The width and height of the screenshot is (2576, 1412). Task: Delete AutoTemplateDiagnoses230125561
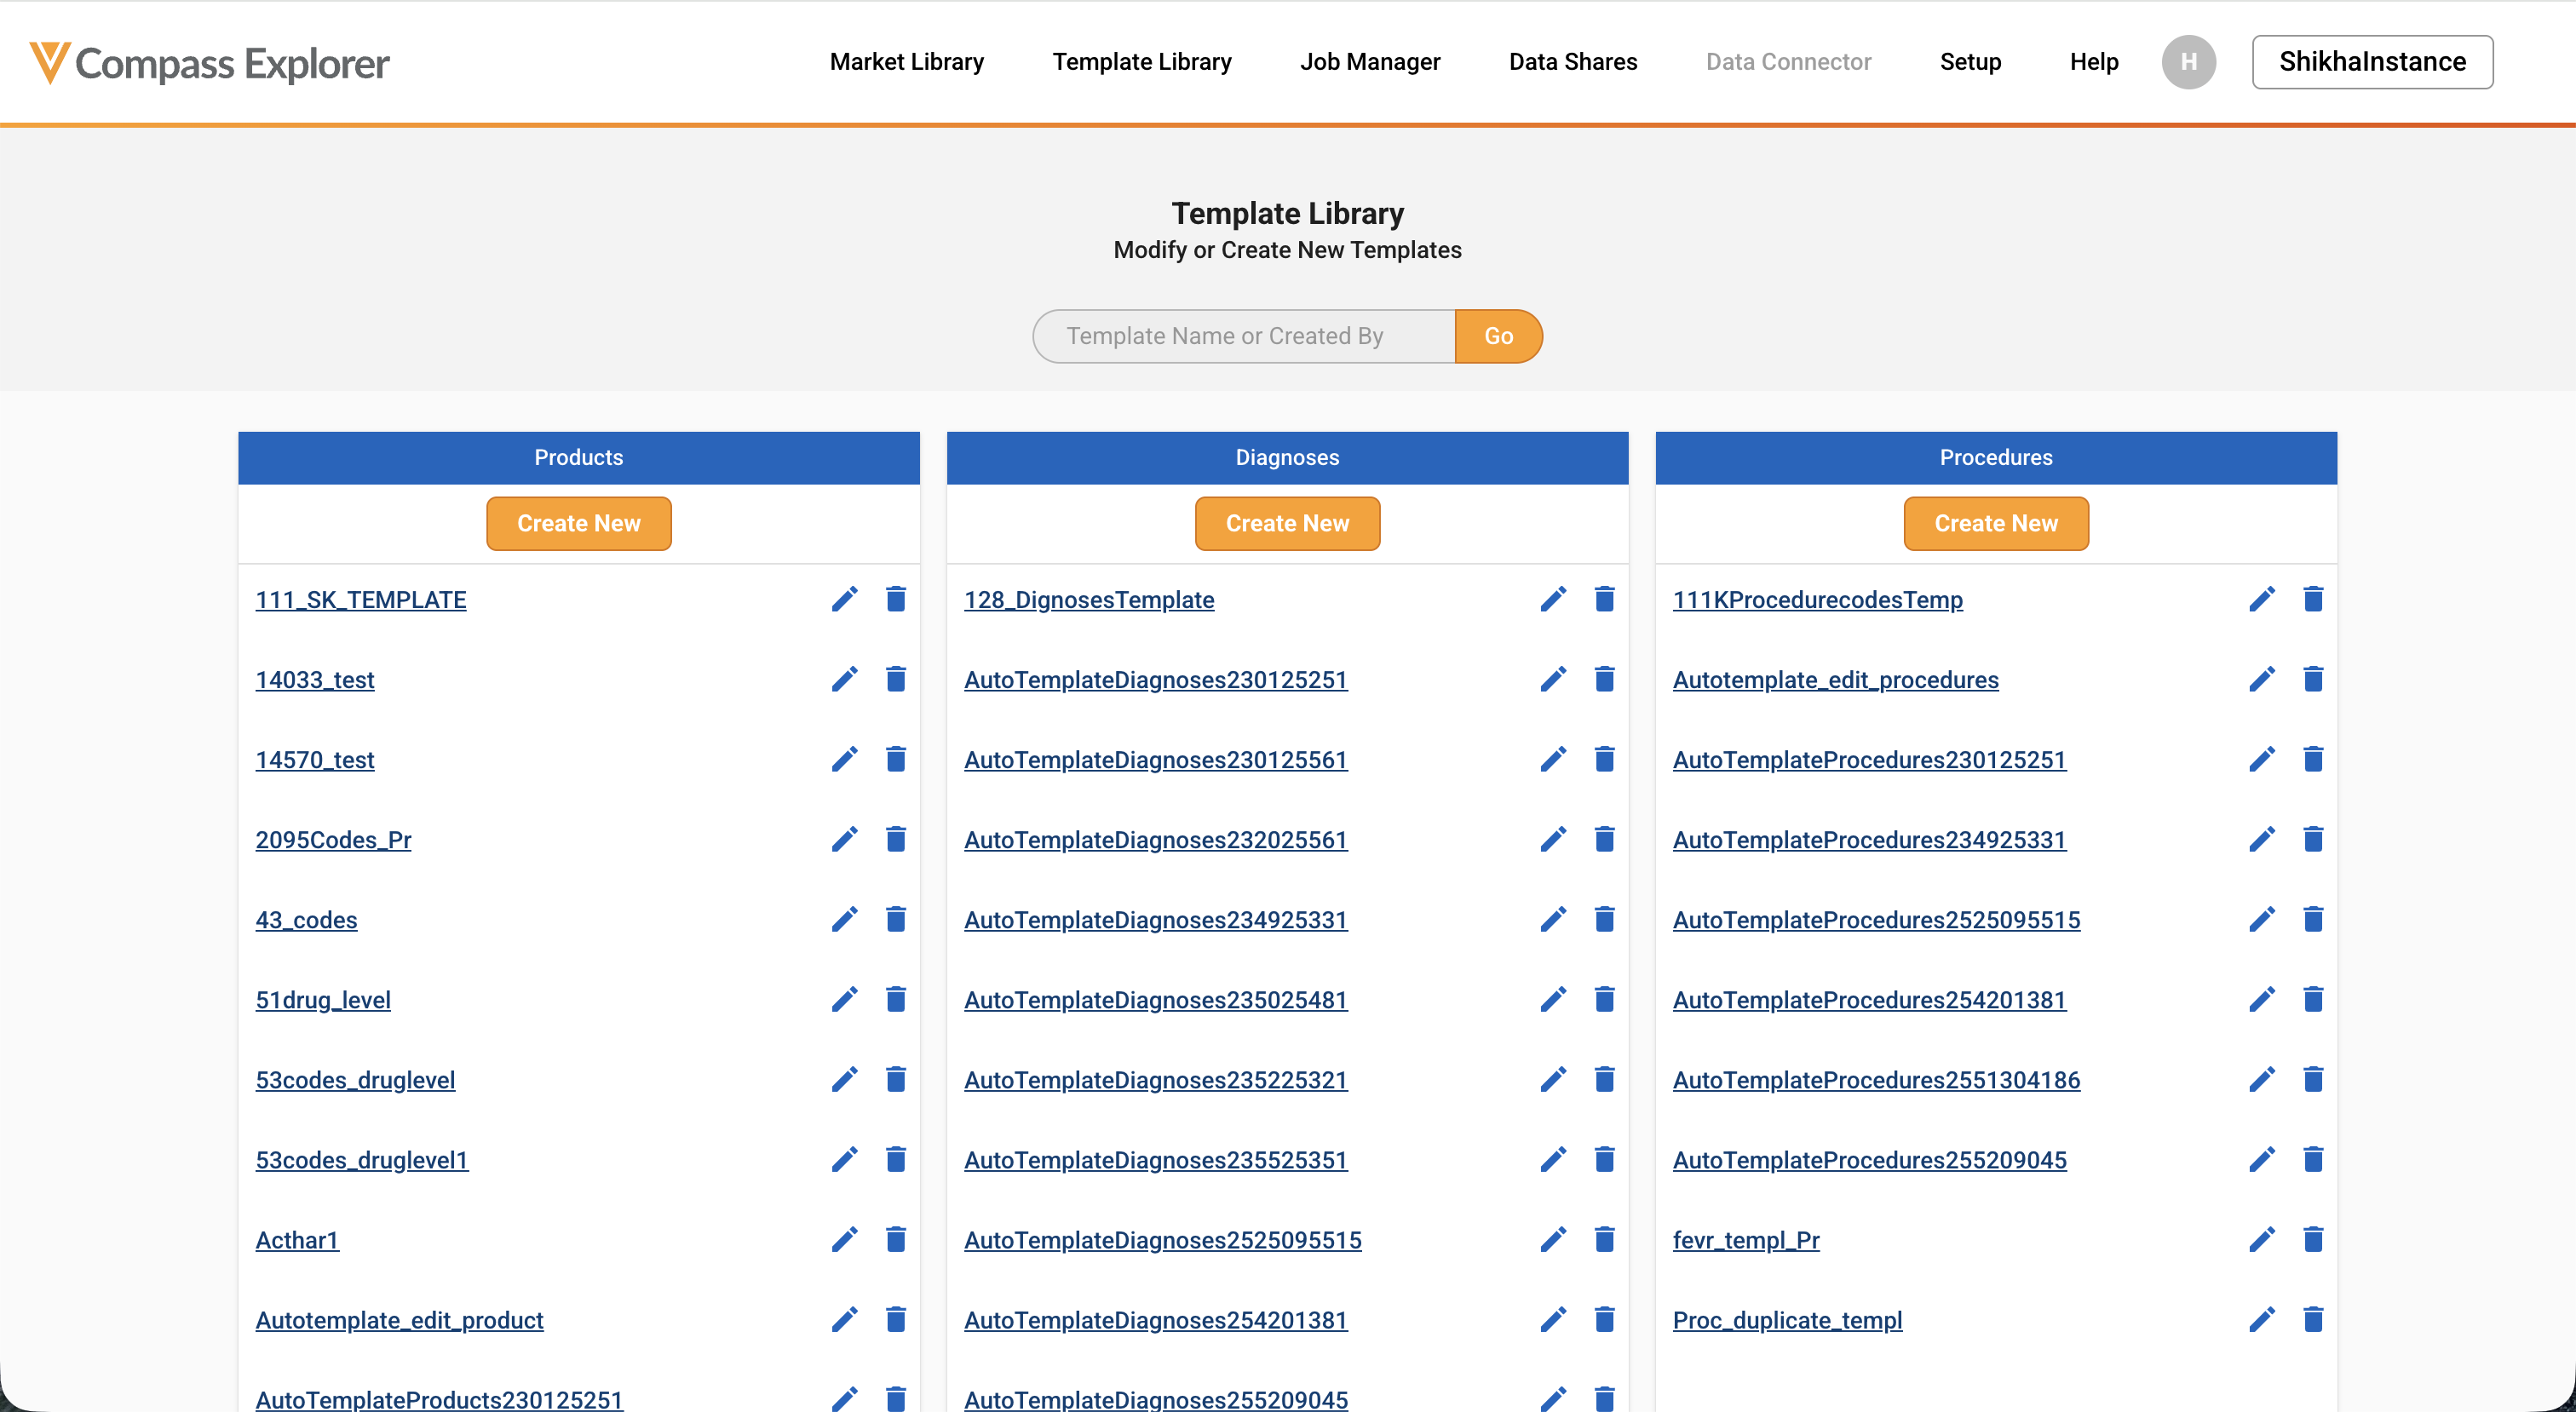click(x=1605, y=759)
